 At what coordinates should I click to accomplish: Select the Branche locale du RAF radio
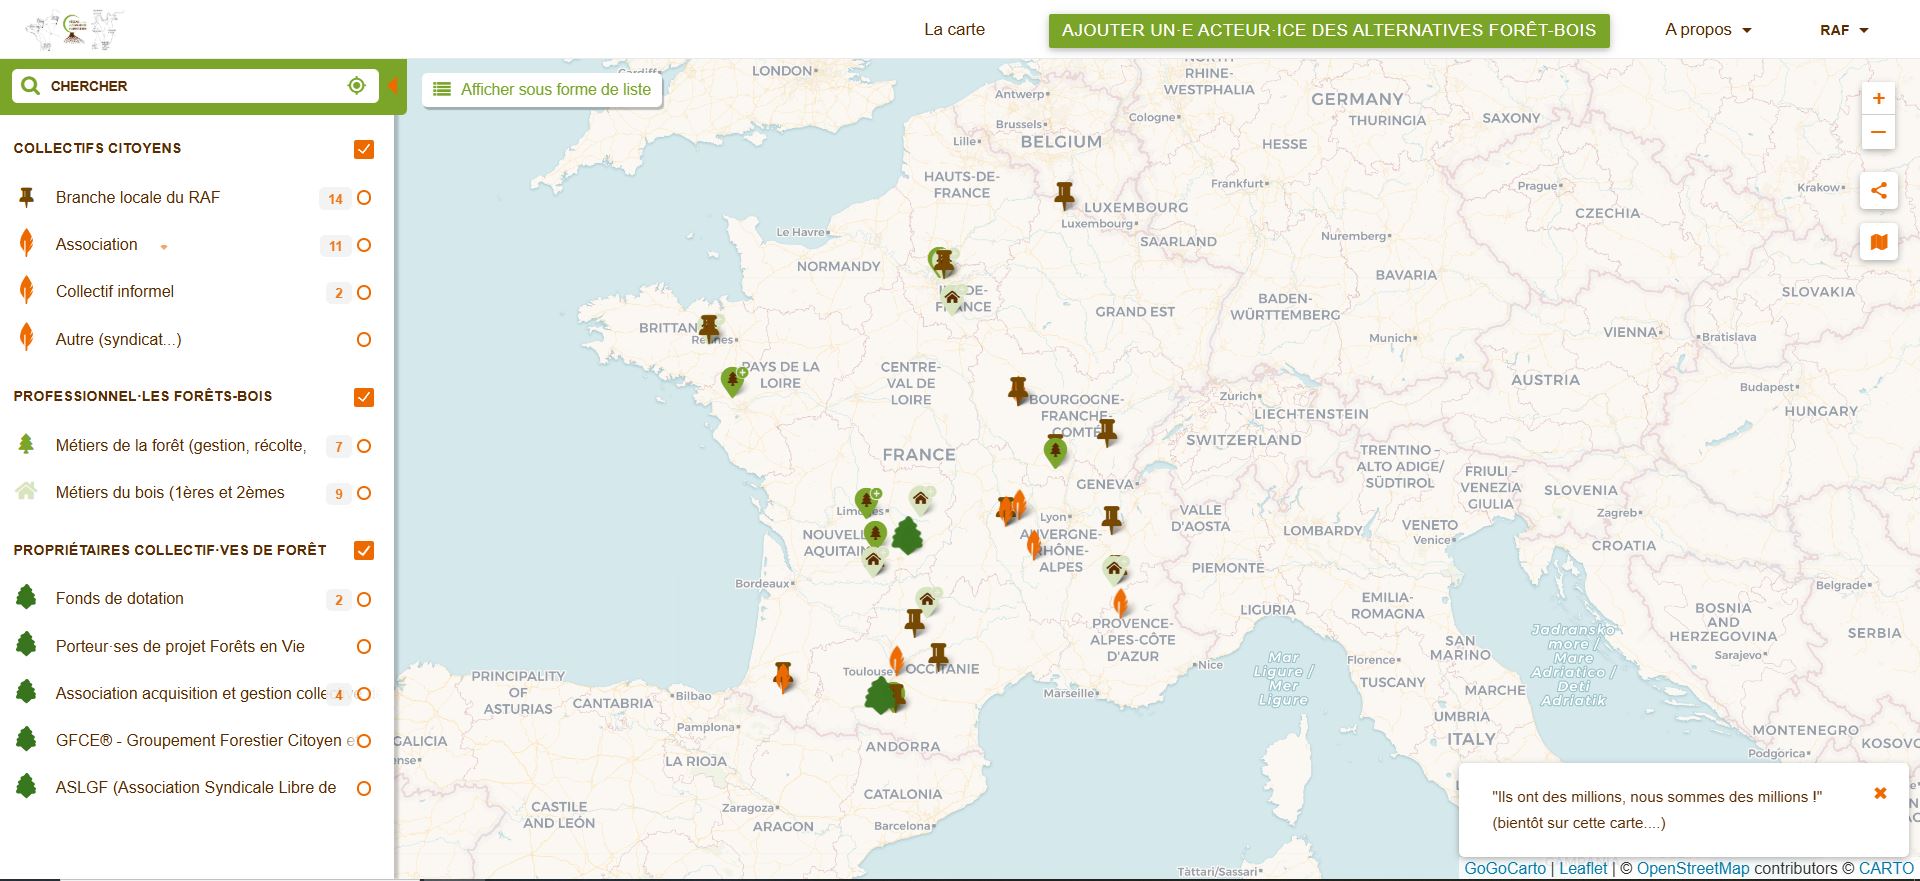click(x=364, y=198)
